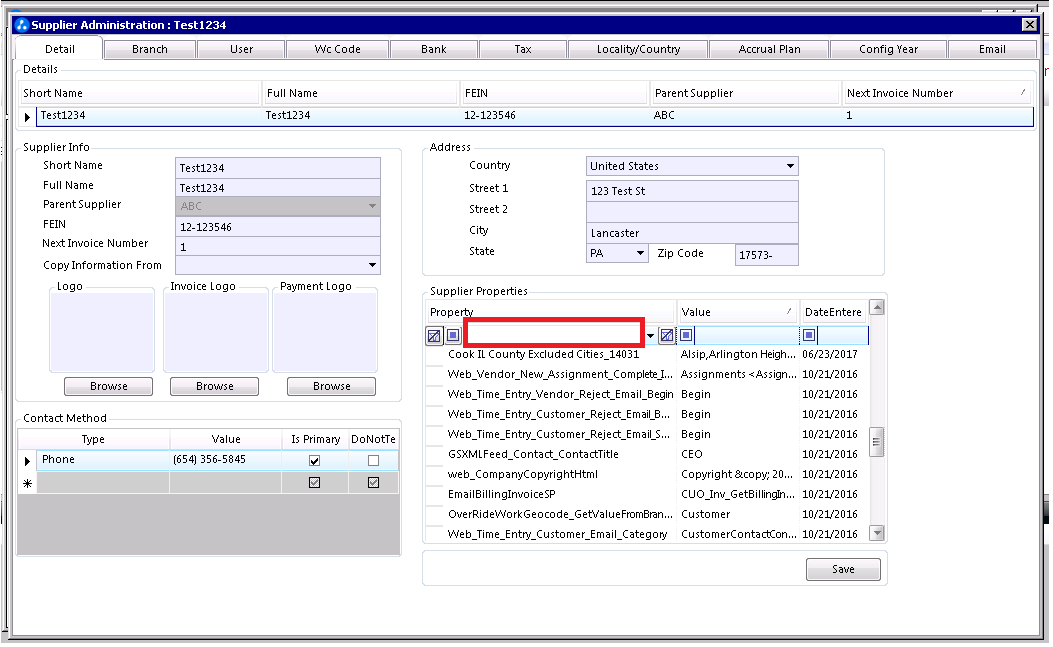
Task: Open the Locality/Country tab
Action: pyautogui.click(x=639, y=49)
